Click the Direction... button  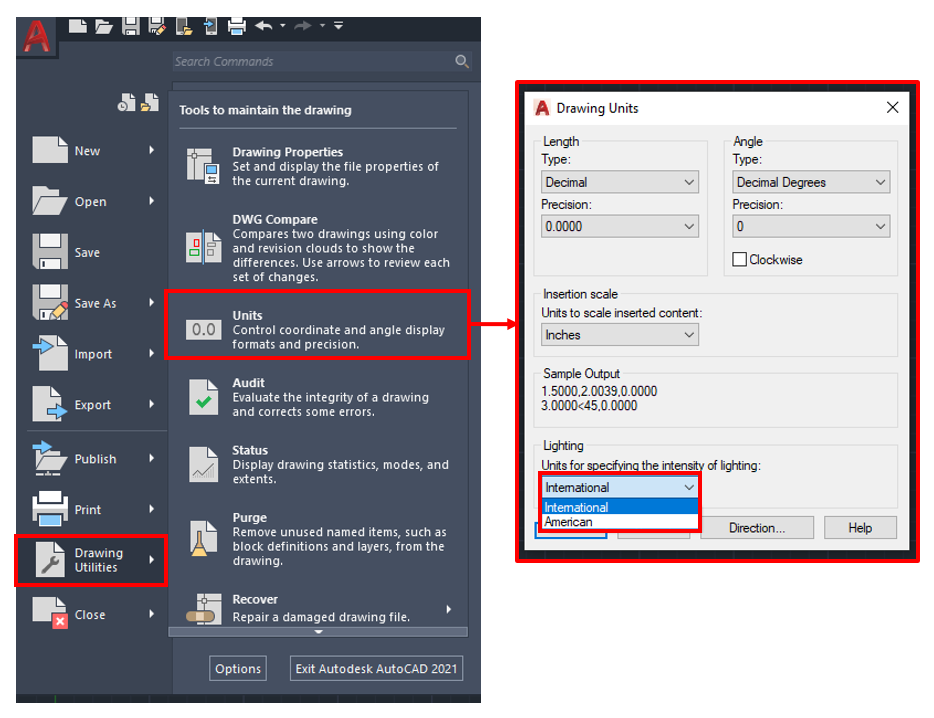756,528
